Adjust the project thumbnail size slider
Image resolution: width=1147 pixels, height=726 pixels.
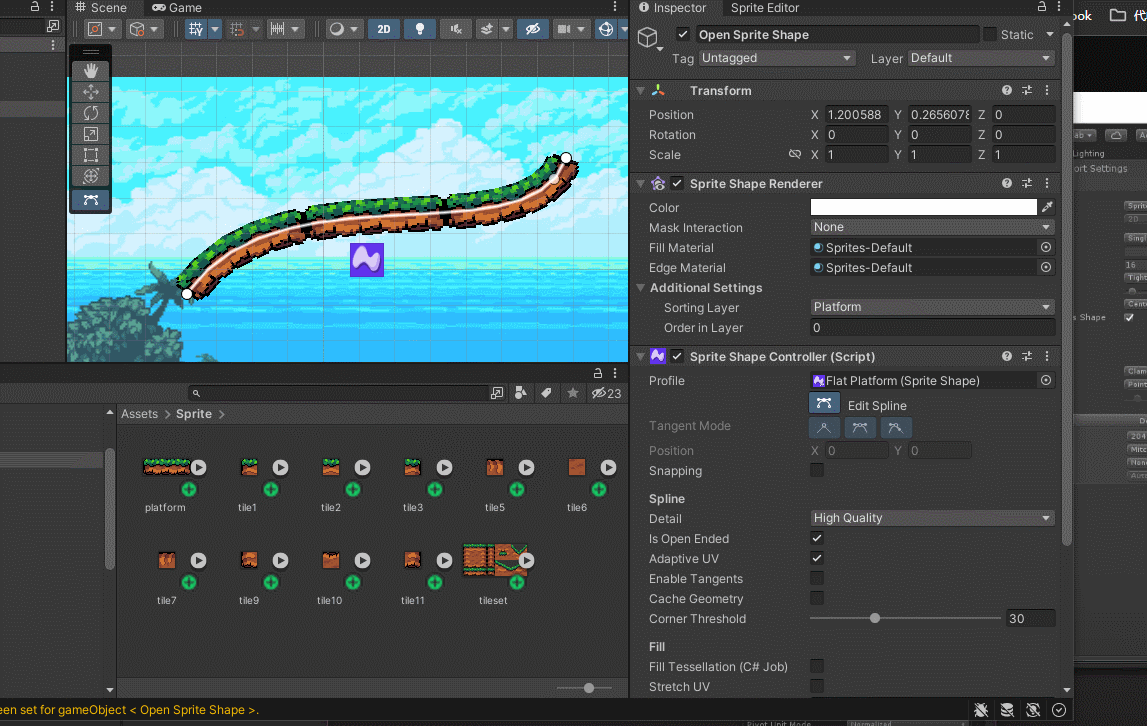point(589,688)
